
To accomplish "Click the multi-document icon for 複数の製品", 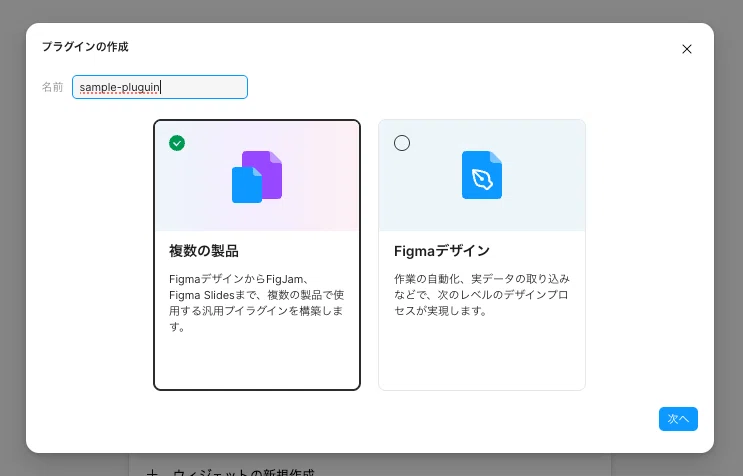I will point(257,177).
